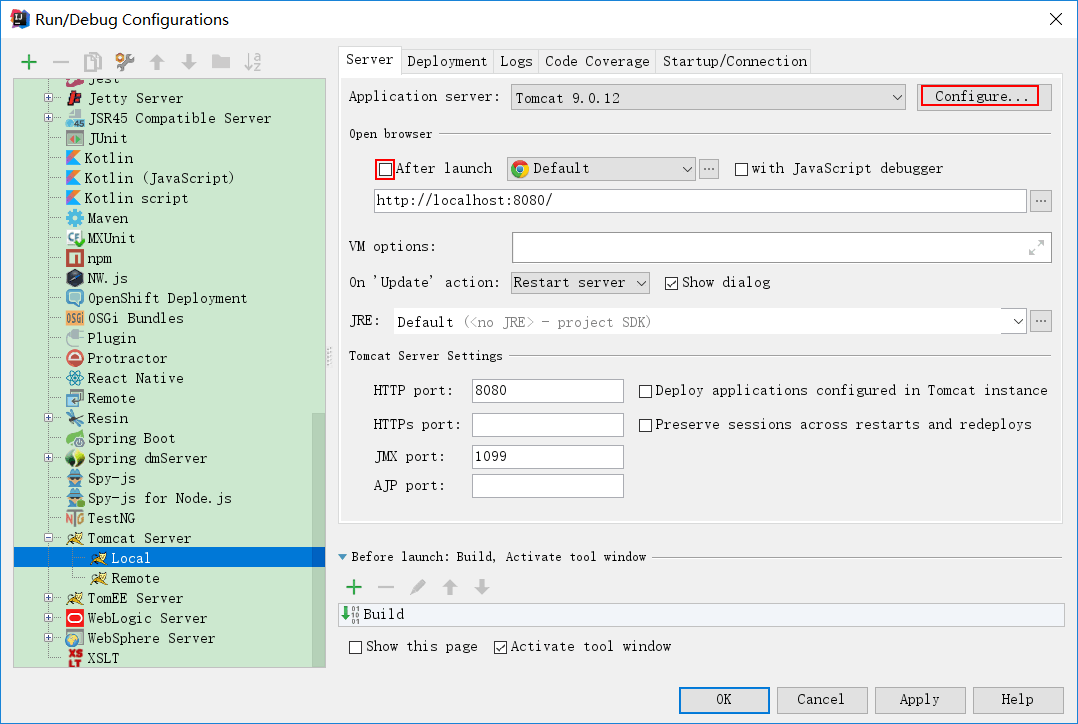Select OpenShift Deployment in the tree
This screenshot has width=1078, height=724.
[156, 298]
